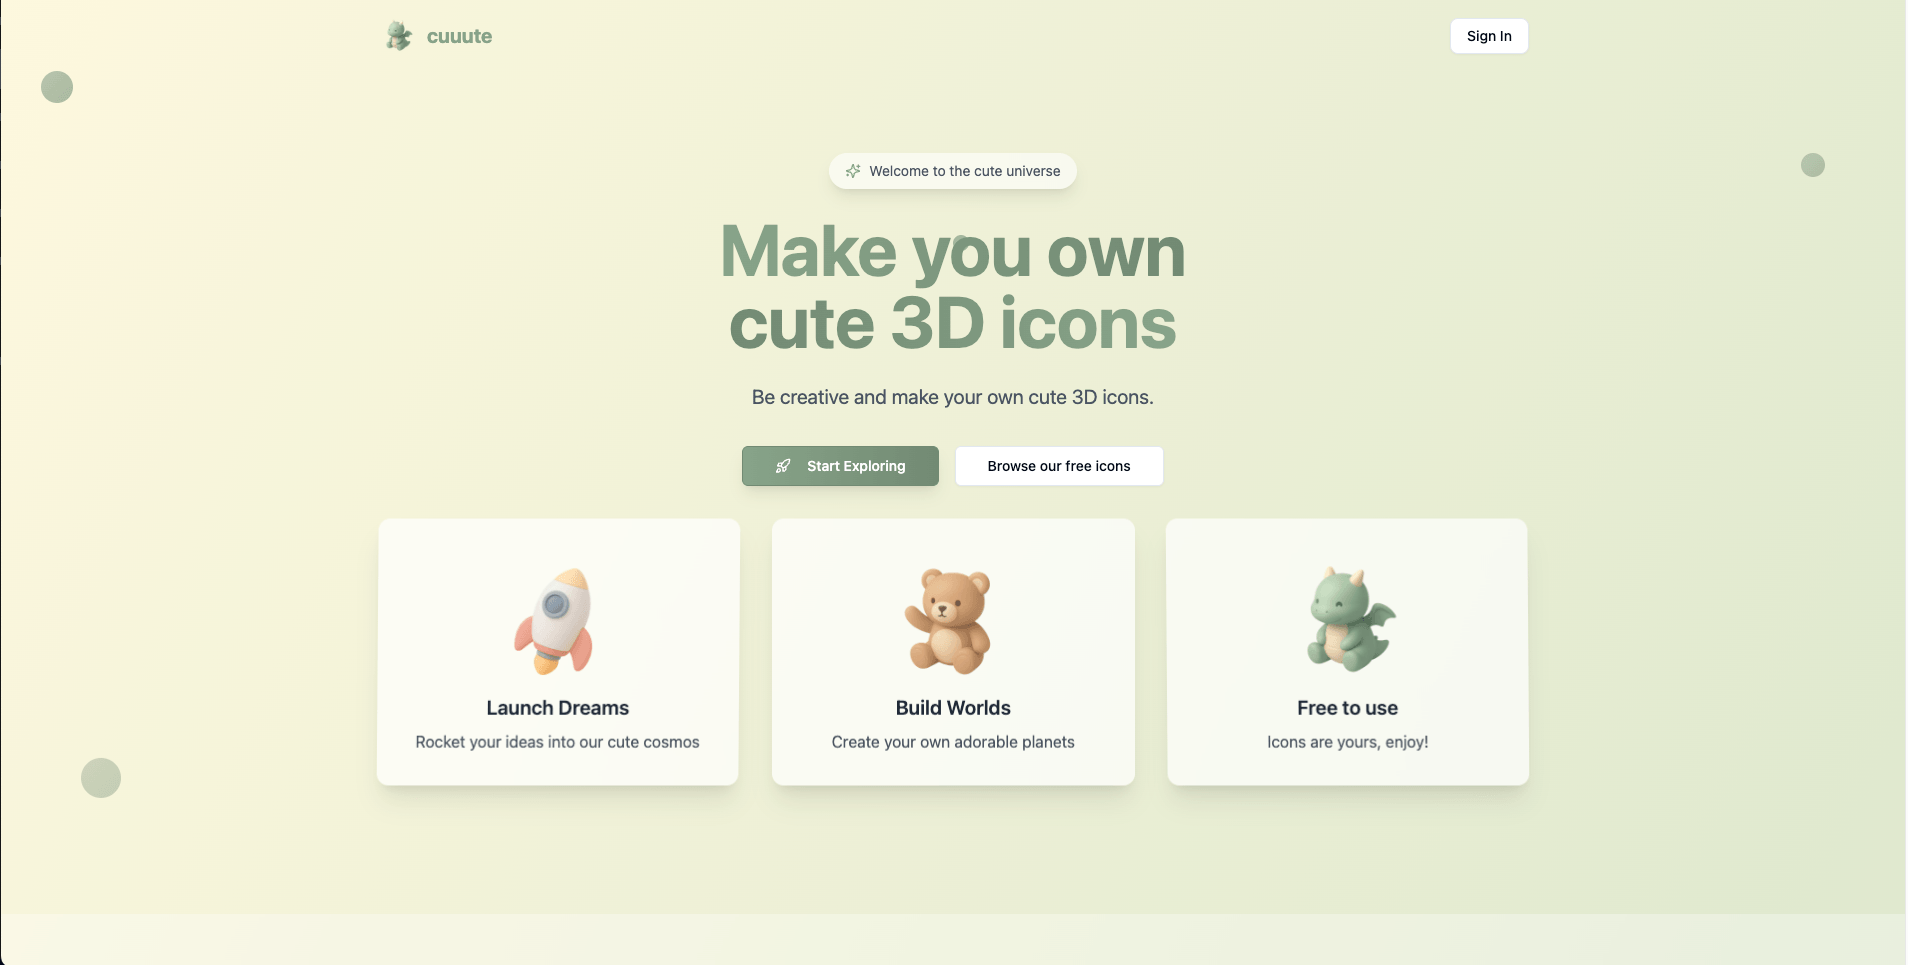Click 'Rocket your ideas into our cute cosmos' text
The image size is (1908, 965).
click(x=557, y=742)
